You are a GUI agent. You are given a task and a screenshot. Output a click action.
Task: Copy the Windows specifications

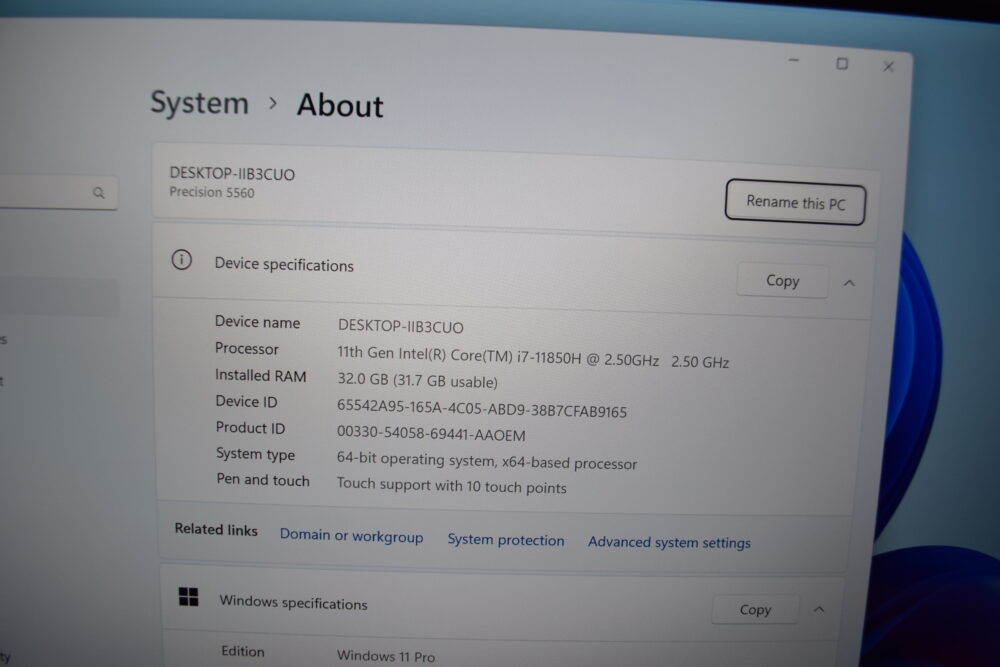coord(755,610)
